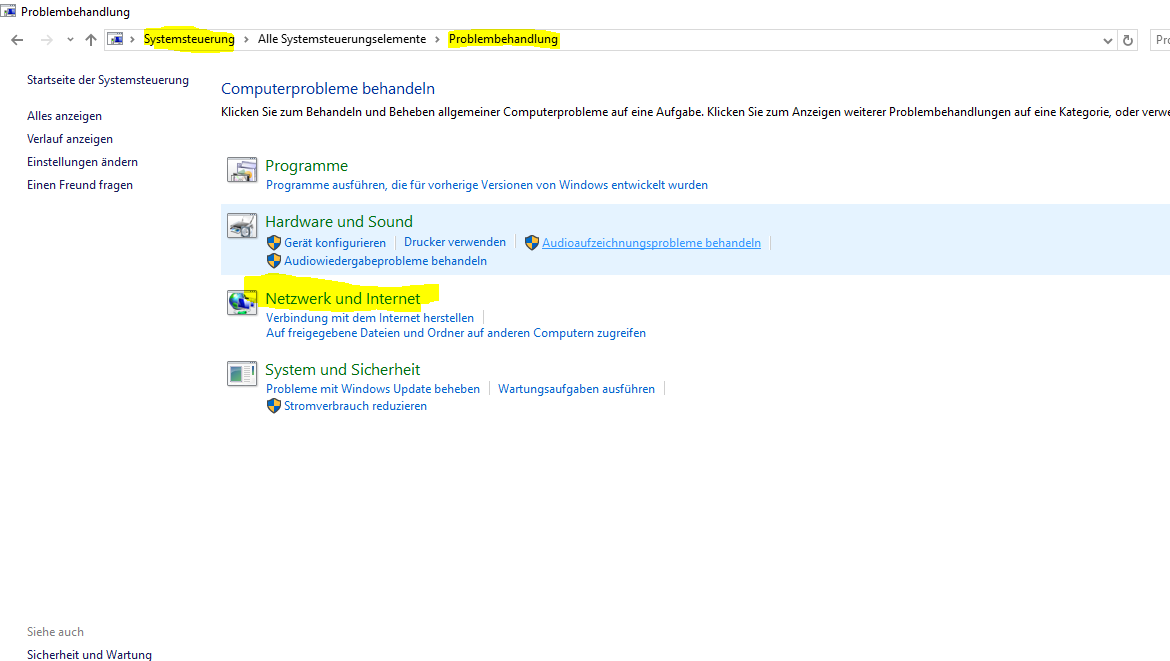This screenshot has height=661, width=1170.
Task: Click Problembehandlung breadcrumb
Action: pos(503,40)
